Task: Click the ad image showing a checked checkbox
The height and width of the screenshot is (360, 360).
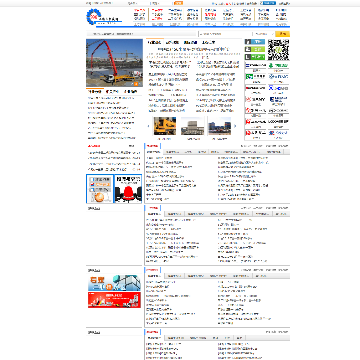Action: [x=100, y=189]
